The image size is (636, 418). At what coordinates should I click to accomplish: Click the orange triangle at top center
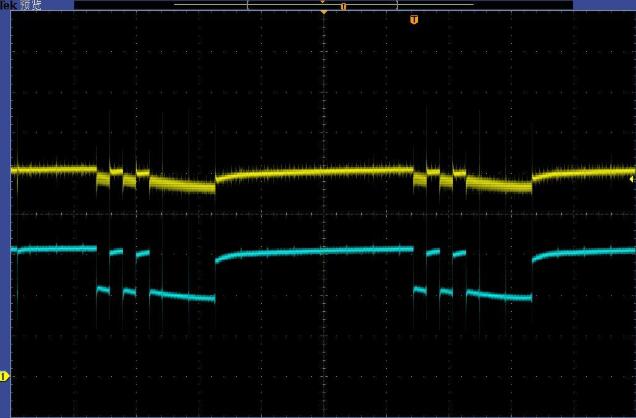coord(323,12)
